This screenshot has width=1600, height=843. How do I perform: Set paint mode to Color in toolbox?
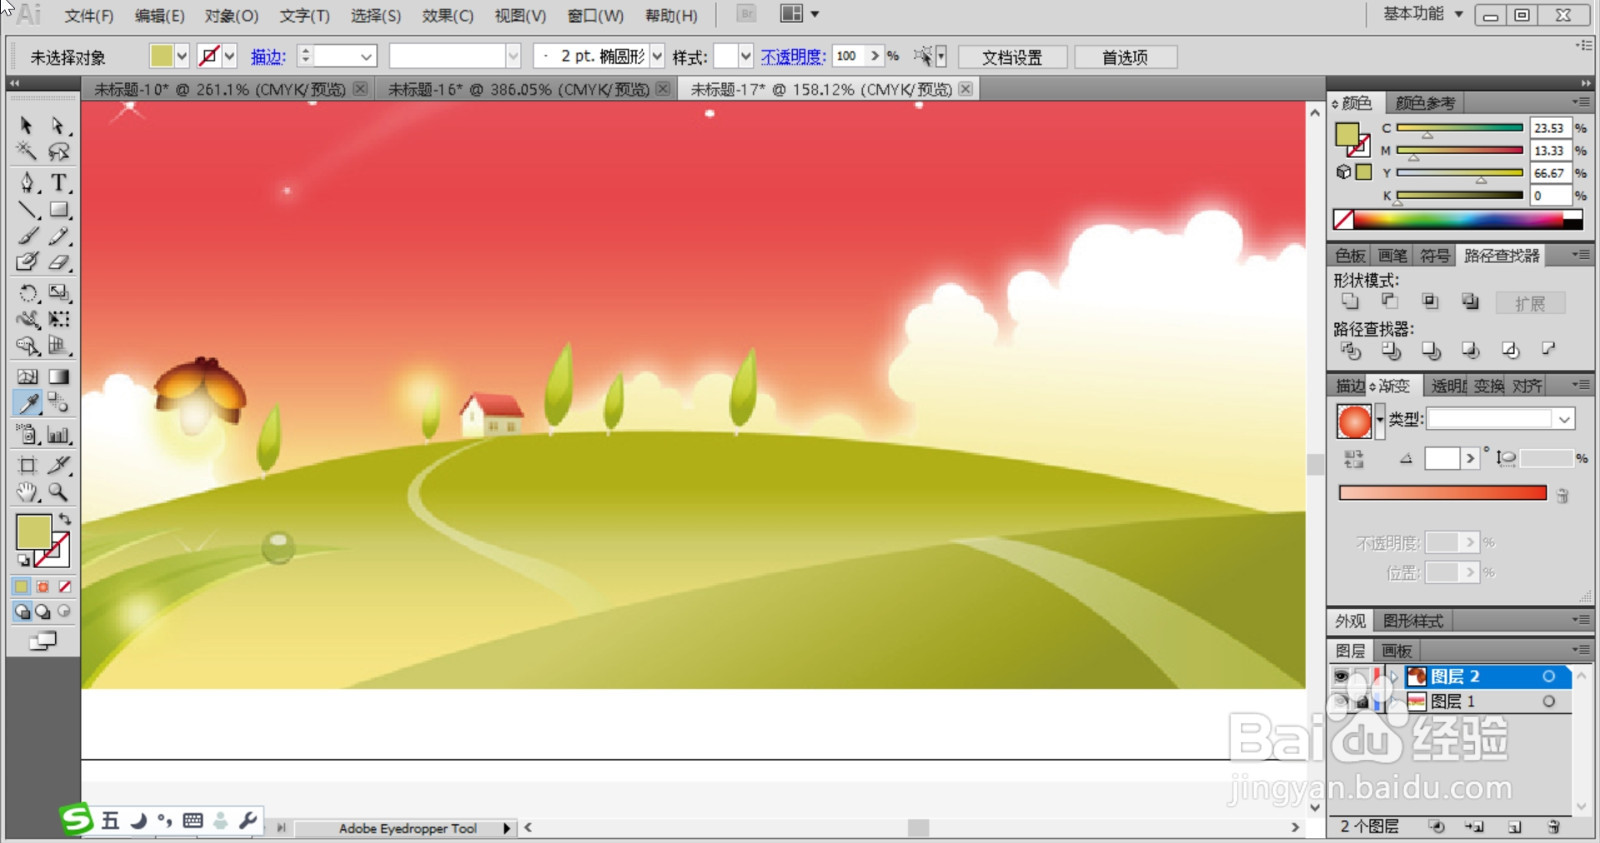pyautogui.click(x=21, y=587)
